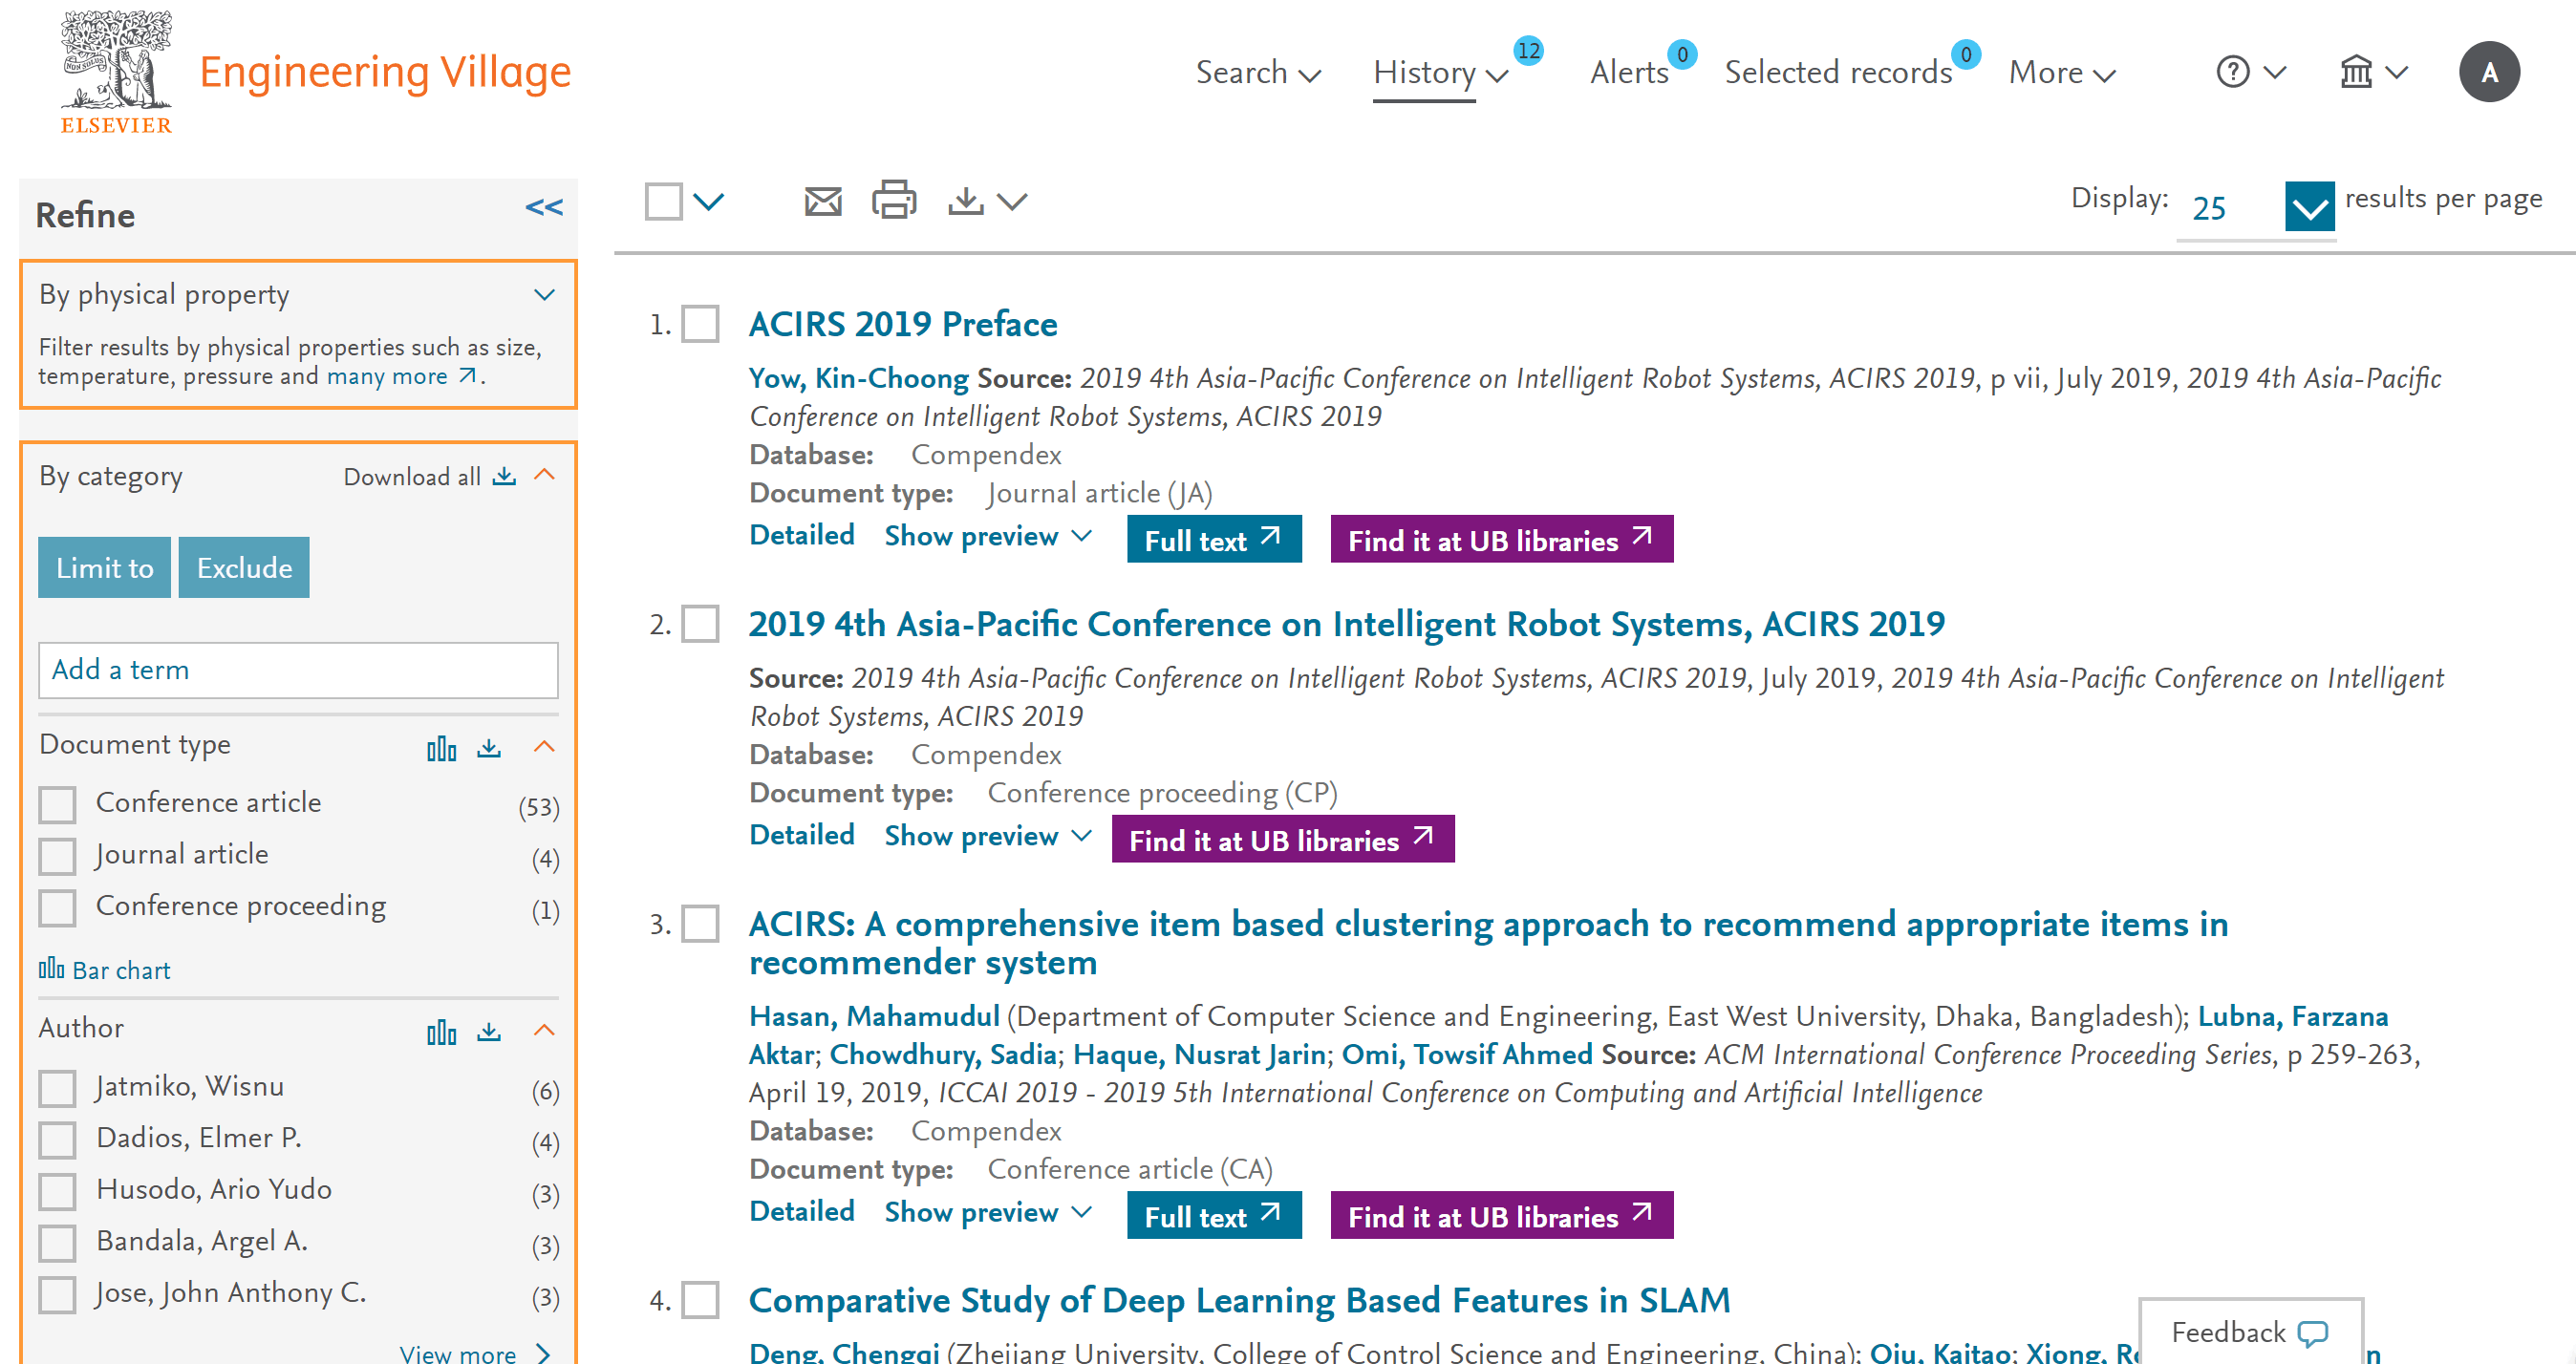Click Find it at UB libraries for result 2
This screenshot has height=1364, width=2576.
point(1283,840)
